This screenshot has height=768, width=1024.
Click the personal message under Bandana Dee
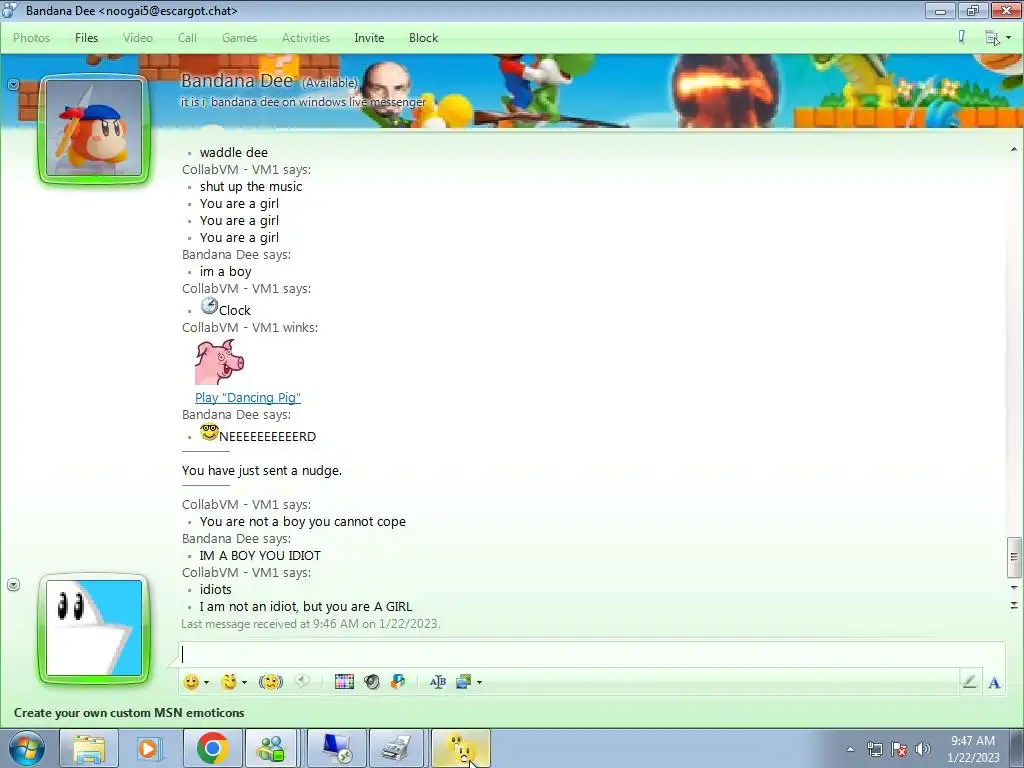303,102
